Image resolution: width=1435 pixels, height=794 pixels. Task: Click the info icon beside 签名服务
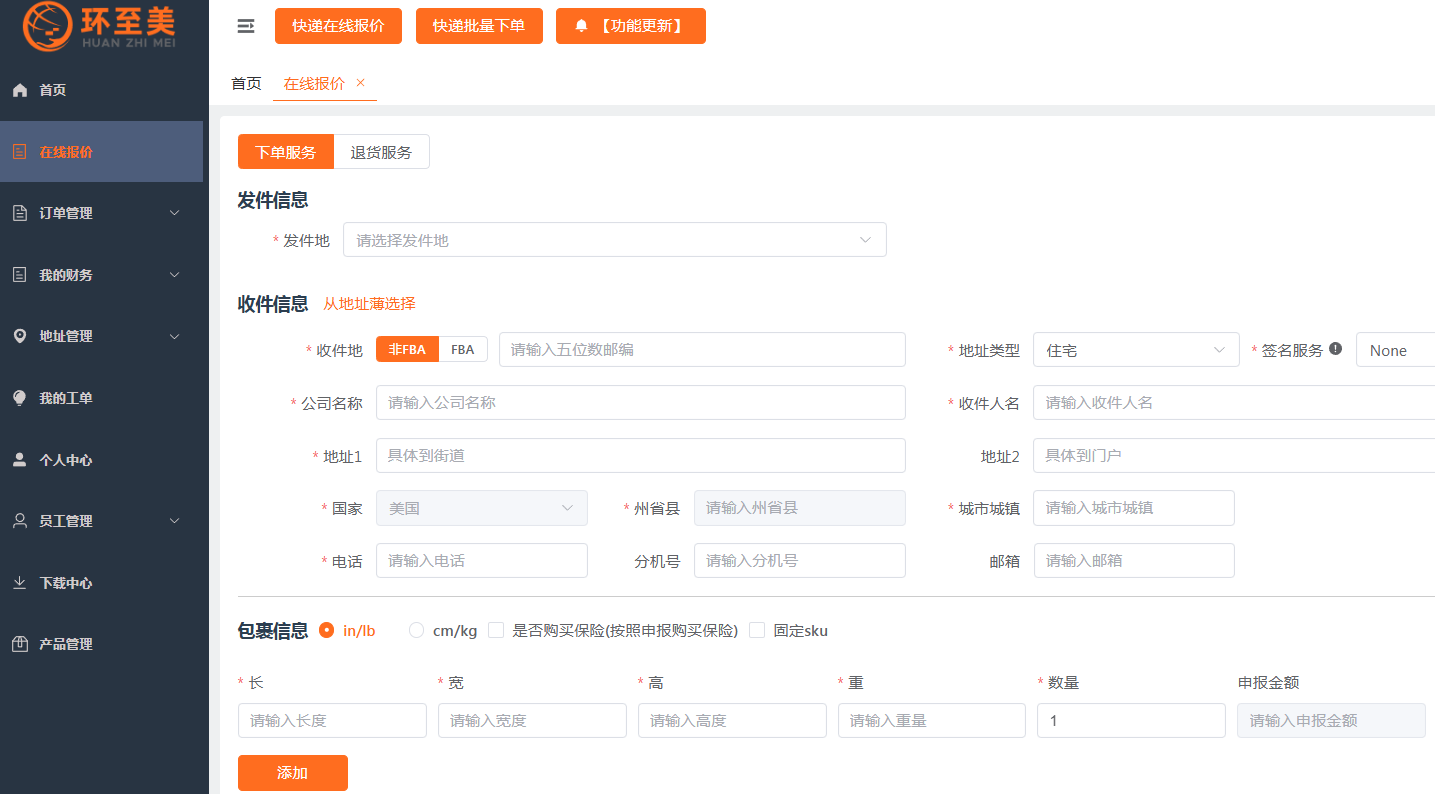tap(1335, 349)
